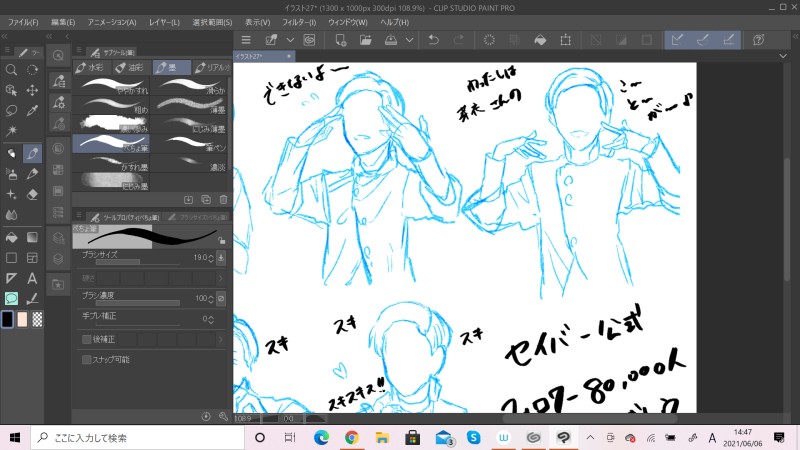Select the やや かすれ brush
Screen dimensions: 800x450
pos(112,86)
